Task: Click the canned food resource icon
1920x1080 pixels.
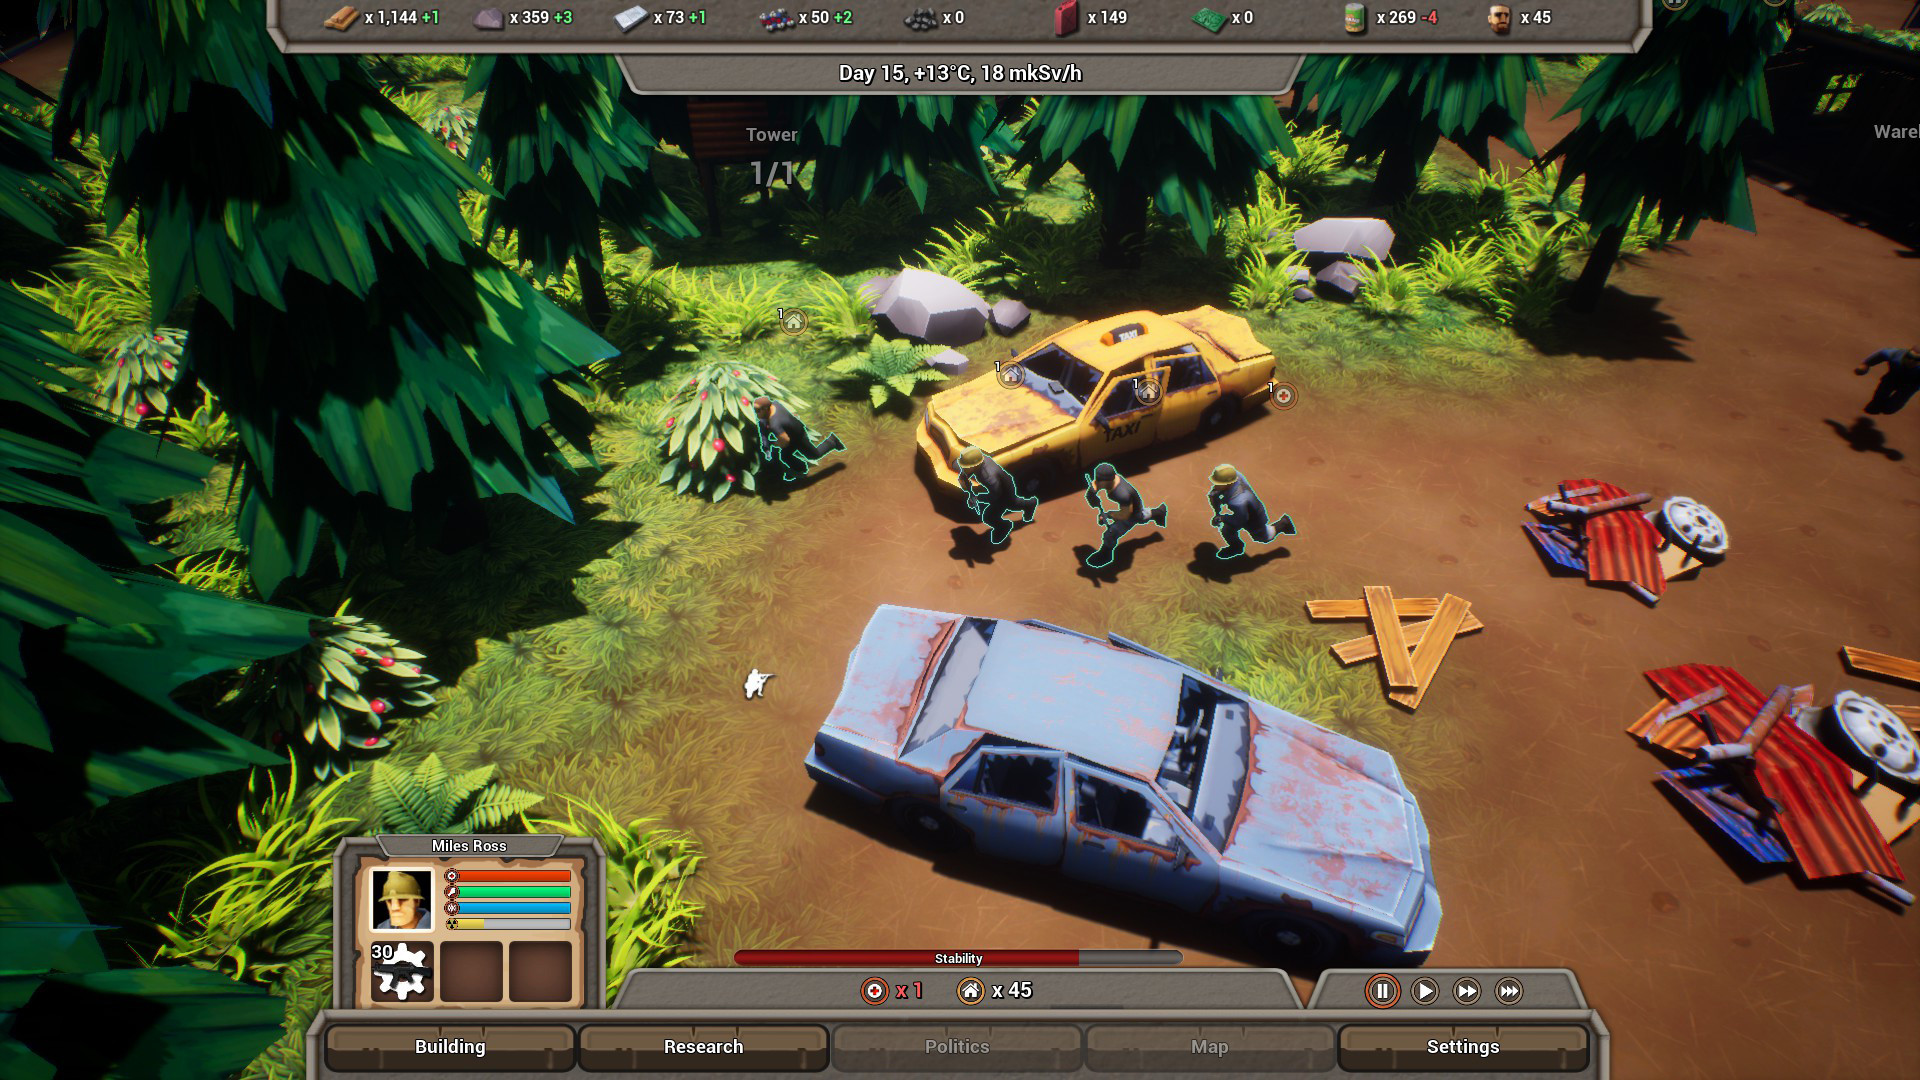Action: tap(1355, 18)
